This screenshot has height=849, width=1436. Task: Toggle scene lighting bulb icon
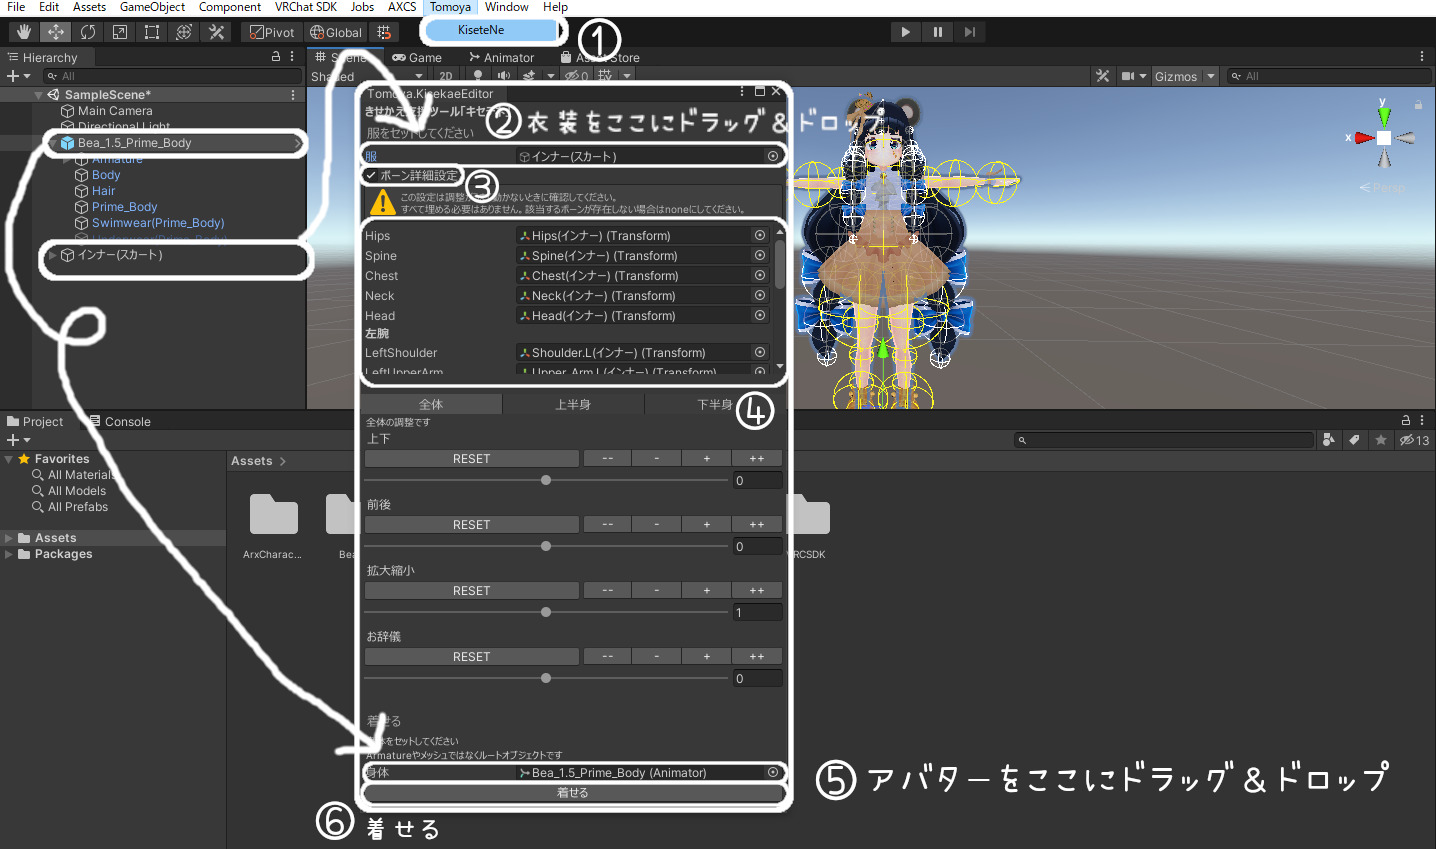click(x=478, y=76)
